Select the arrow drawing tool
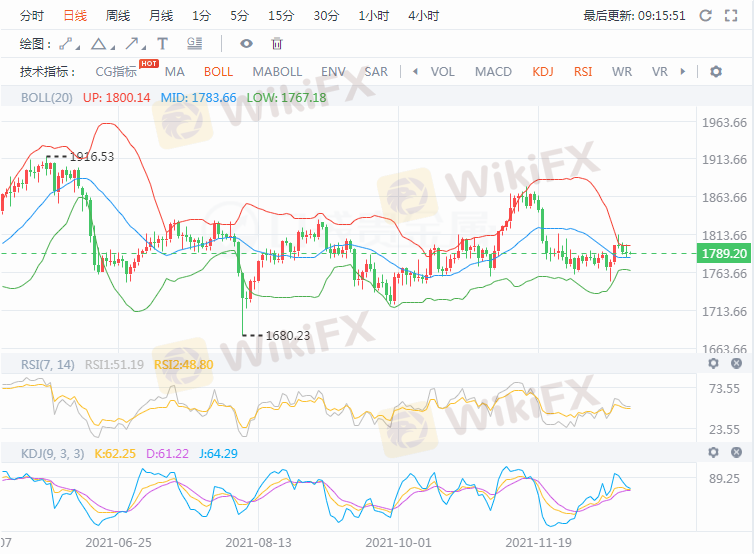 (x=130, y=44)
